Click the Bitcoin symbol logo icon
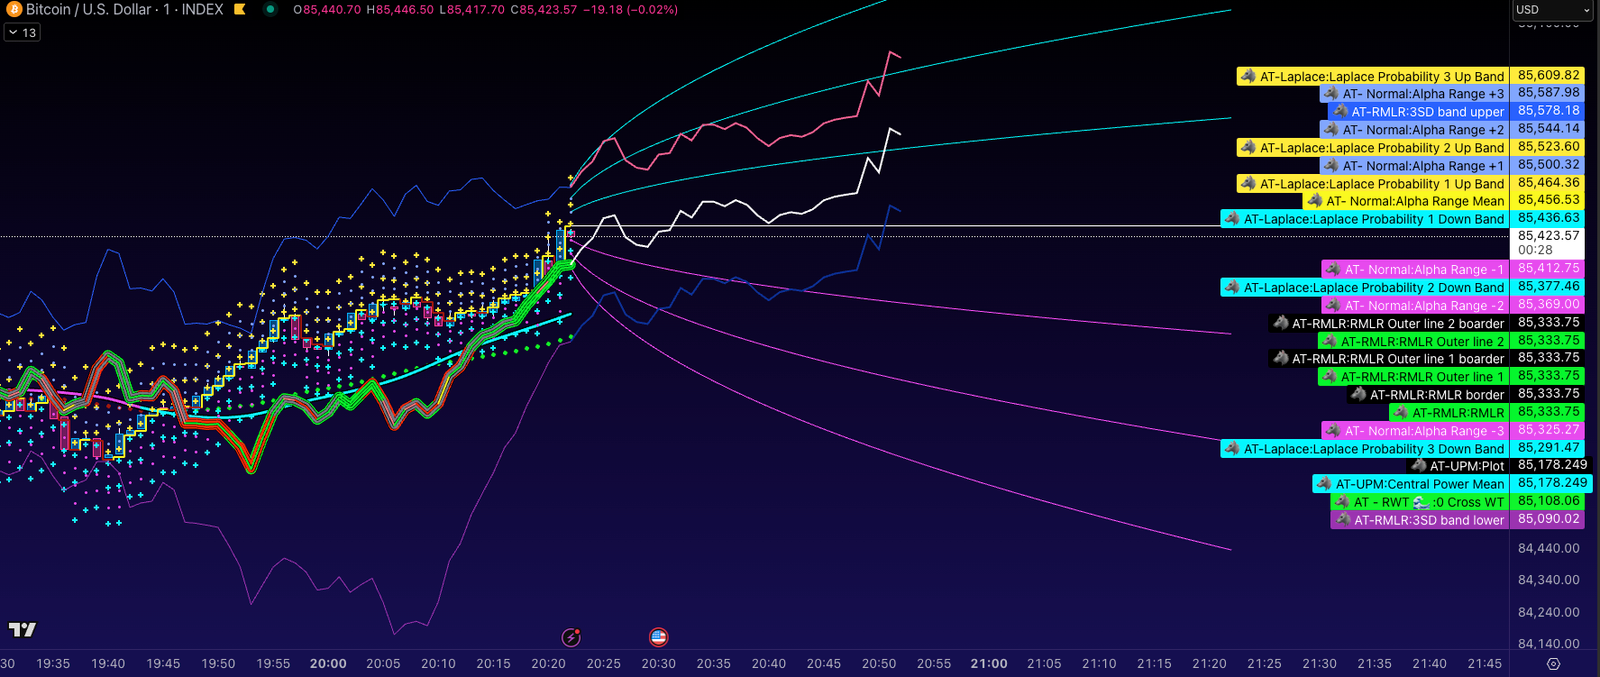The width and height of the screenshot is (1600, 677). click(x=14, y=9)
